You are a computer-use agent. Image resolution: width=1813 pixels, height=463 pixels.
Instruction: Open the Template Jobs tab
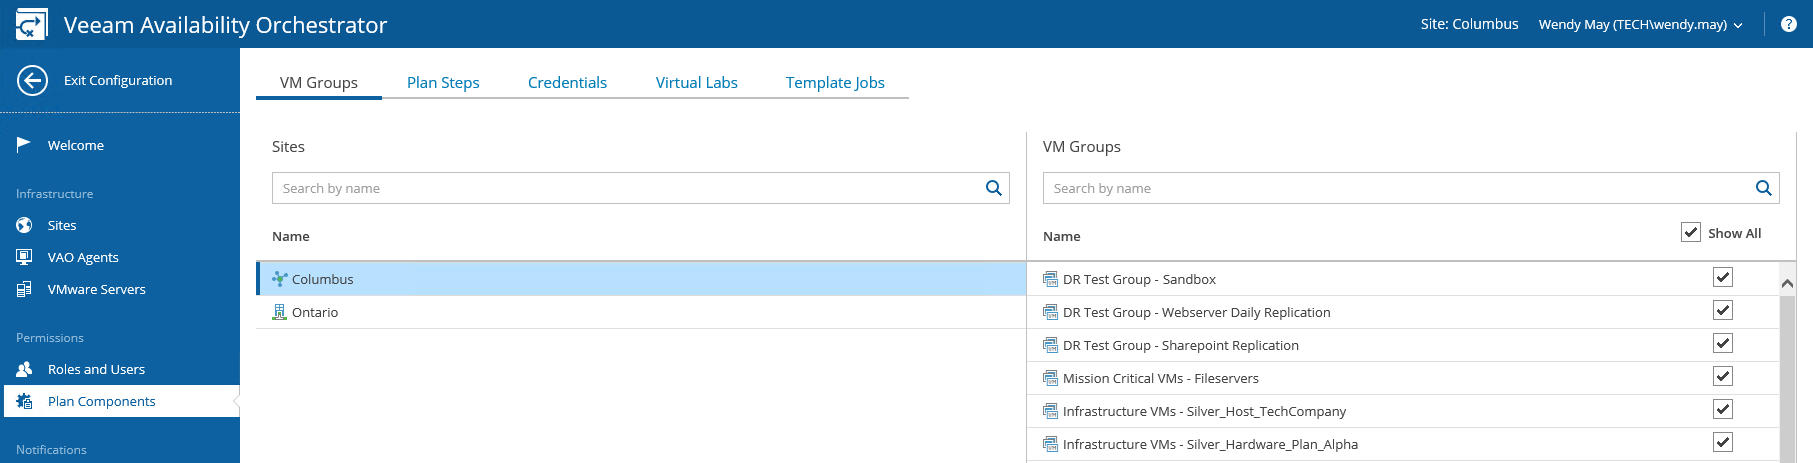pyautogui.click(x=835, y=82)
